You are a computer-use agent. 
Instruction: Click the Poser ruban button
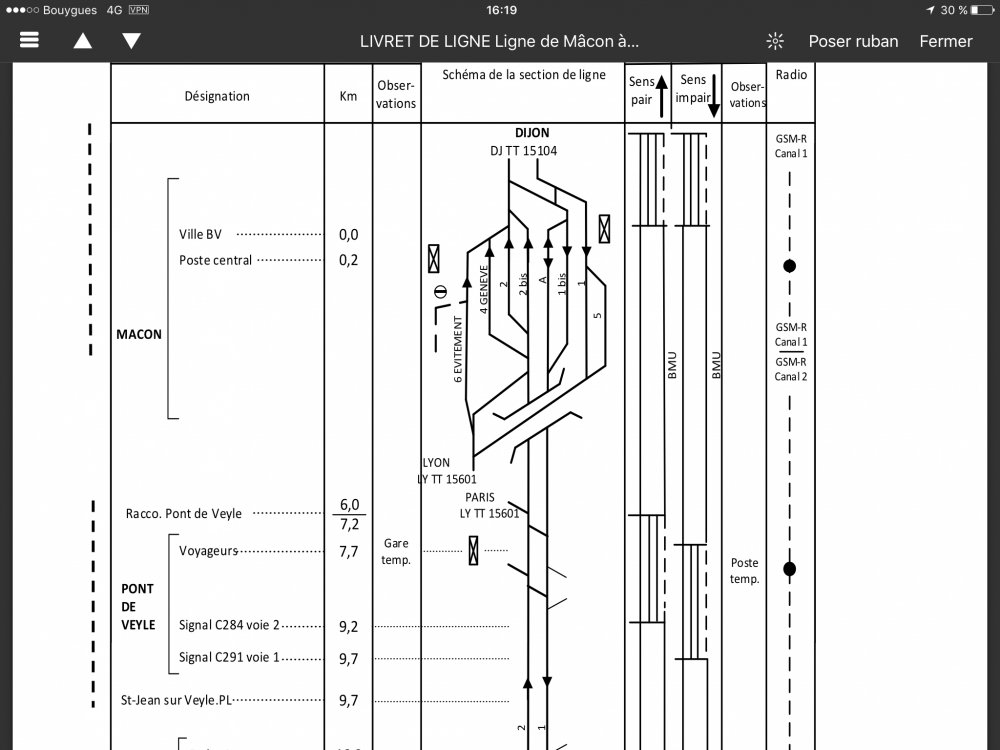click(x=853, y=41)
